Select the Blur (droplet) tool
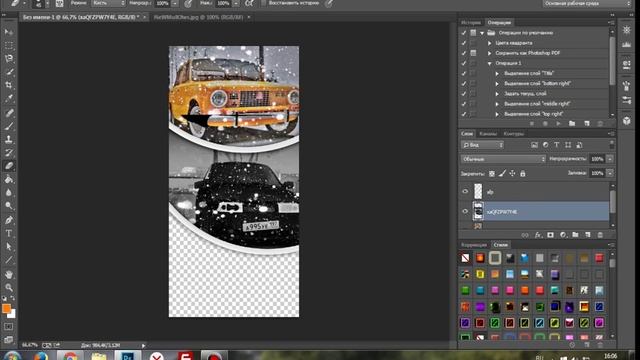Screen dimensions: 640x360 (x=9, y=192)
